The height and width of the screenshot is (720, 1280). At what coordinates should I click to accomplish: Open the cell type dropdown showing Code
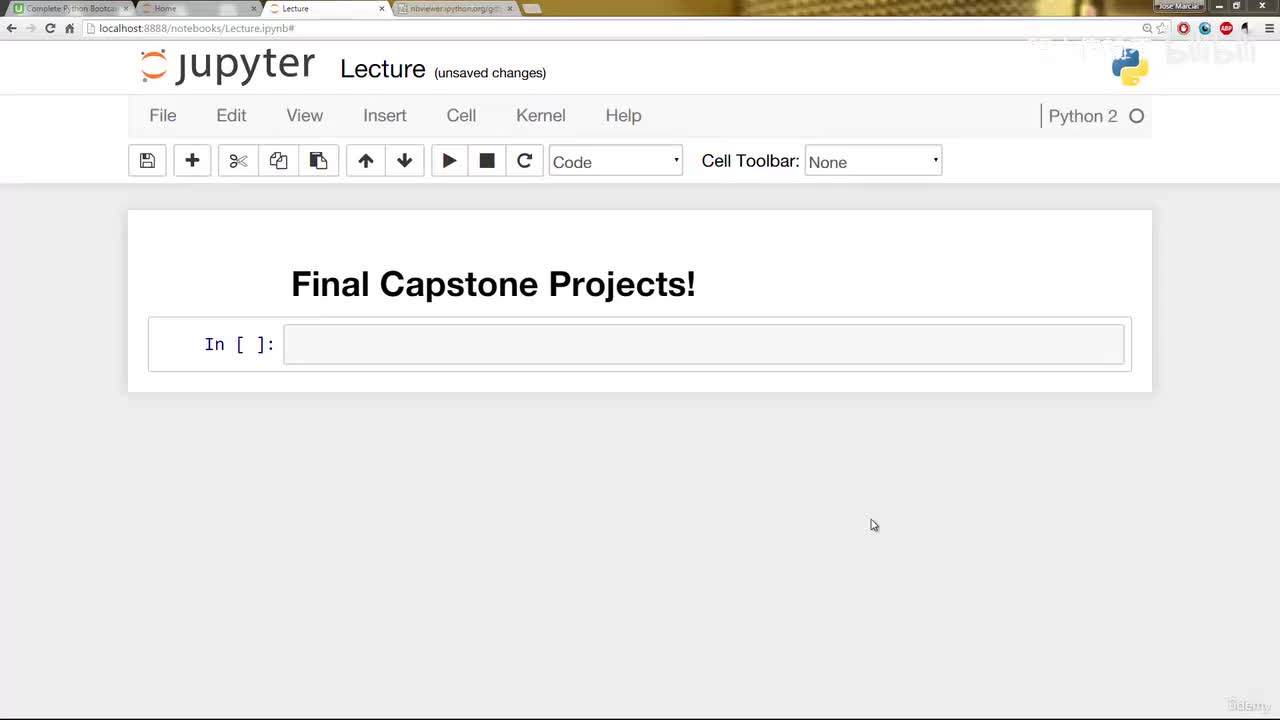point(616,161)
